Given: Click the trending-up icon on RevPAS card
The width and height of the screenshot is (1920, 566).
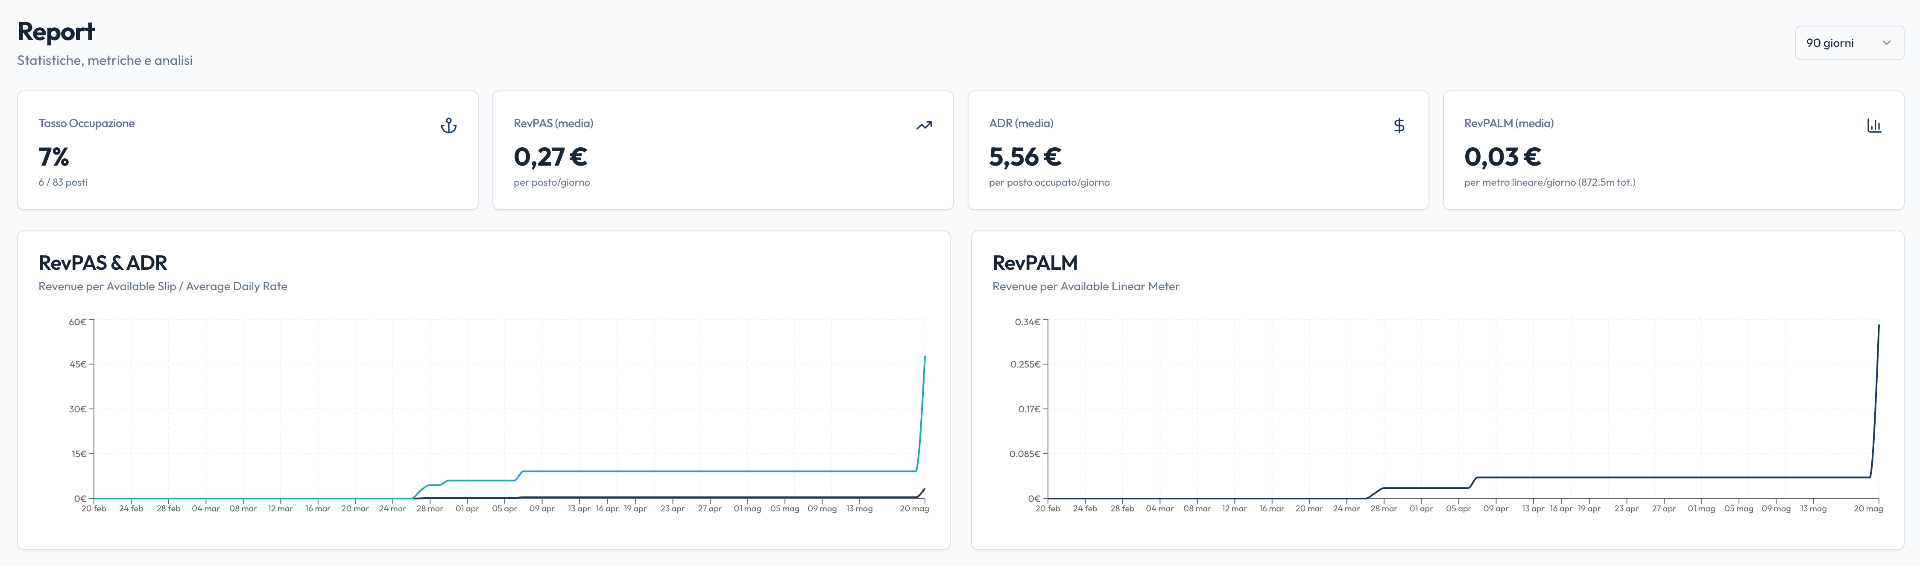Looking at the screenshot, I should [x=924, y=125].
